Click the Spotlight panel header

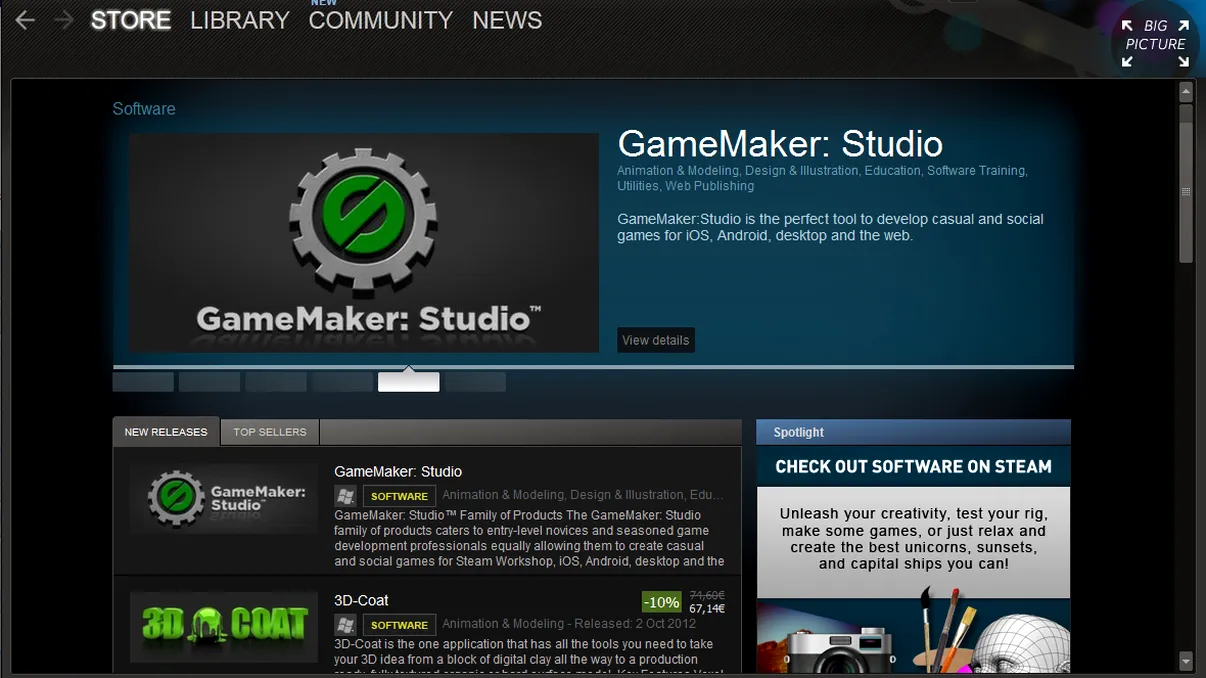coord(913,432)
